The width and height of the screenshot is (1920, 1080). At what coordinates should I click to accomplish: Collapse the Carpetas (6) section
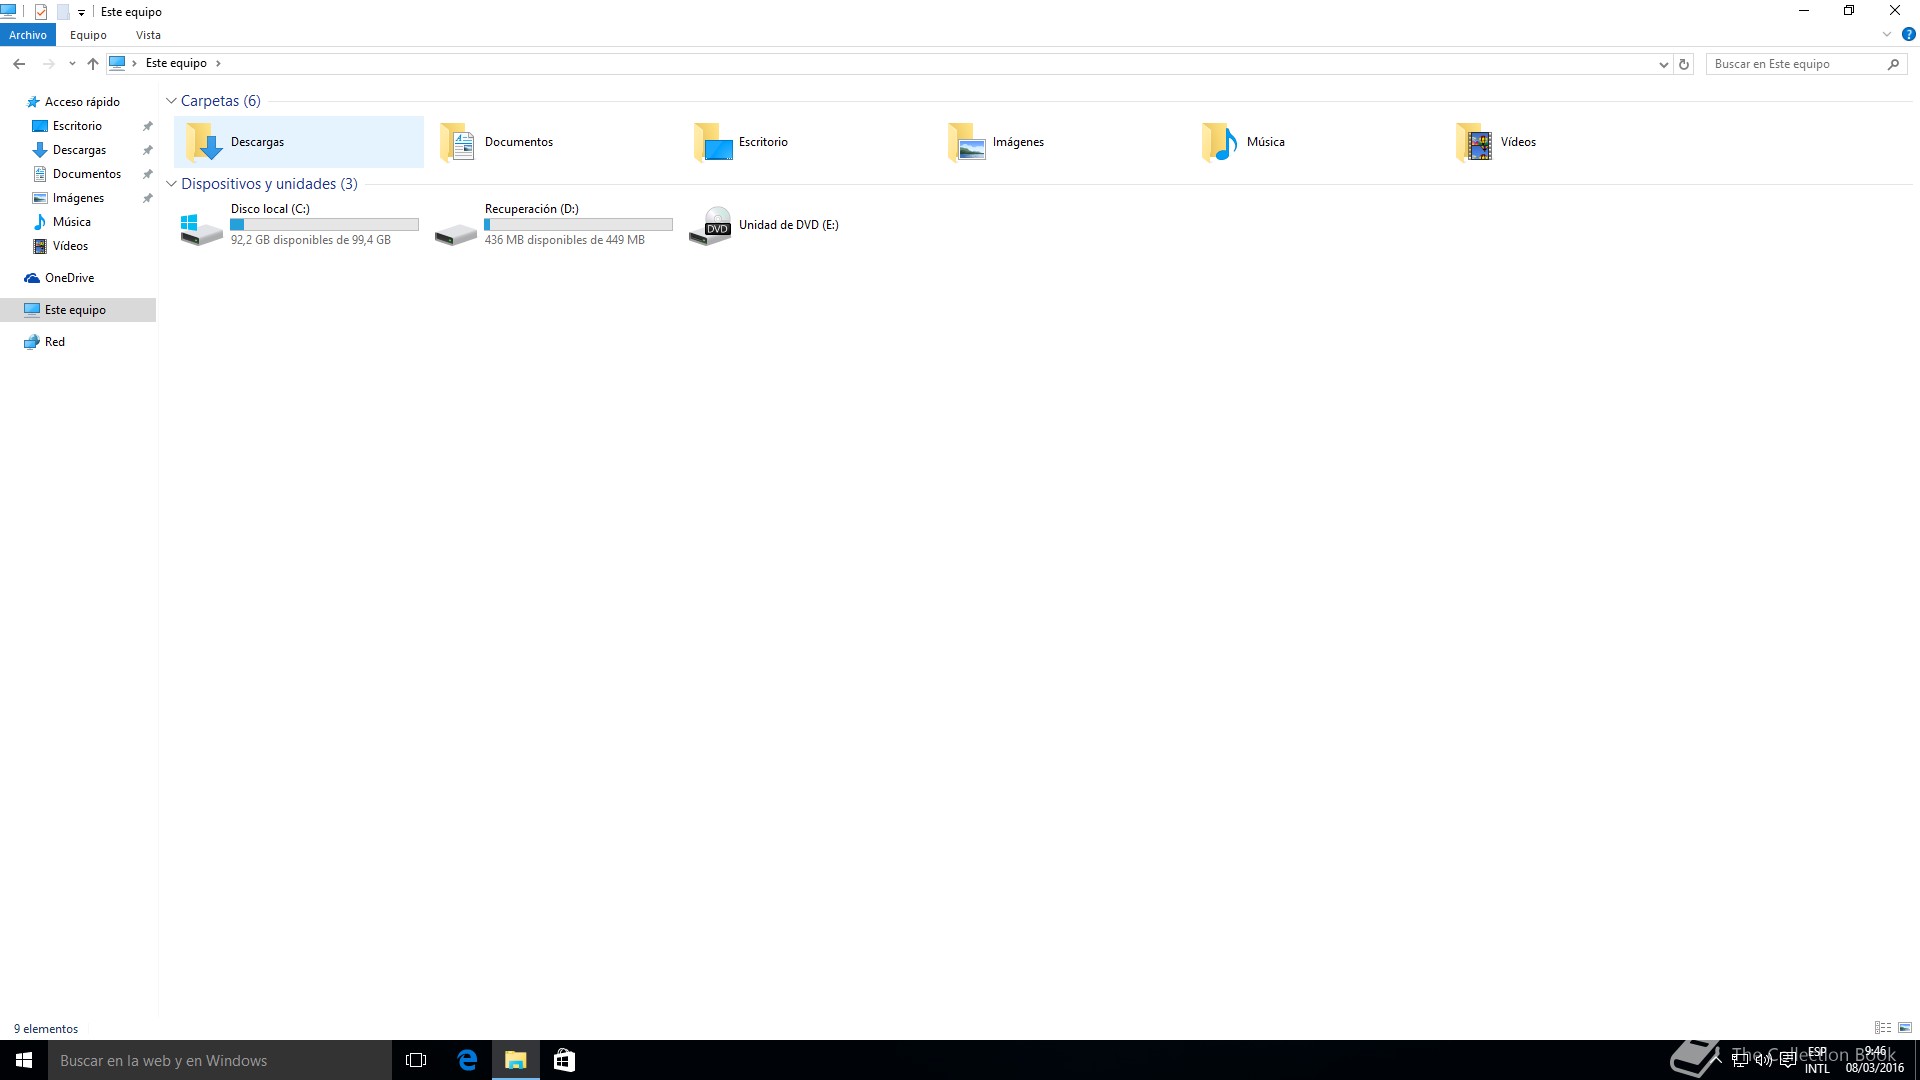[x=171, y=101]
